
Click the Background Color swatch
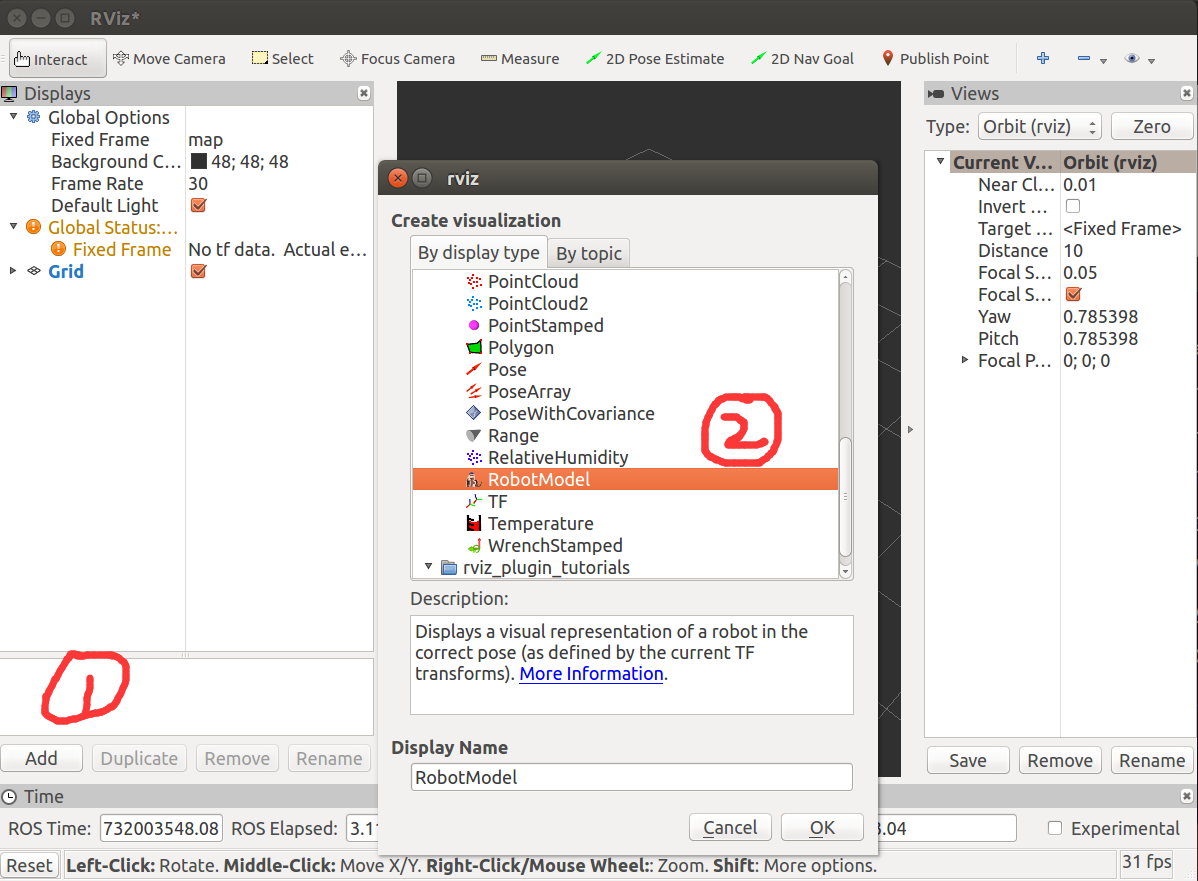(199, 161)
